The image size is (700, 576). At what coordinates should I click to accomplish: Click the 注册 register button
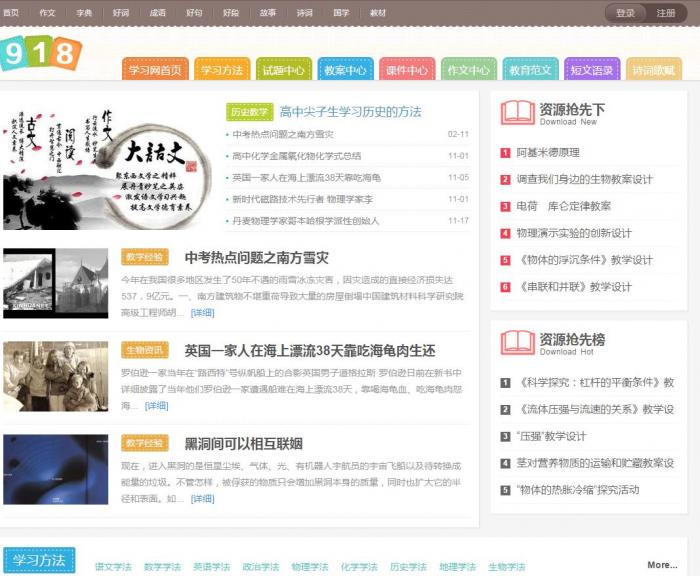[x=666, y=13]
